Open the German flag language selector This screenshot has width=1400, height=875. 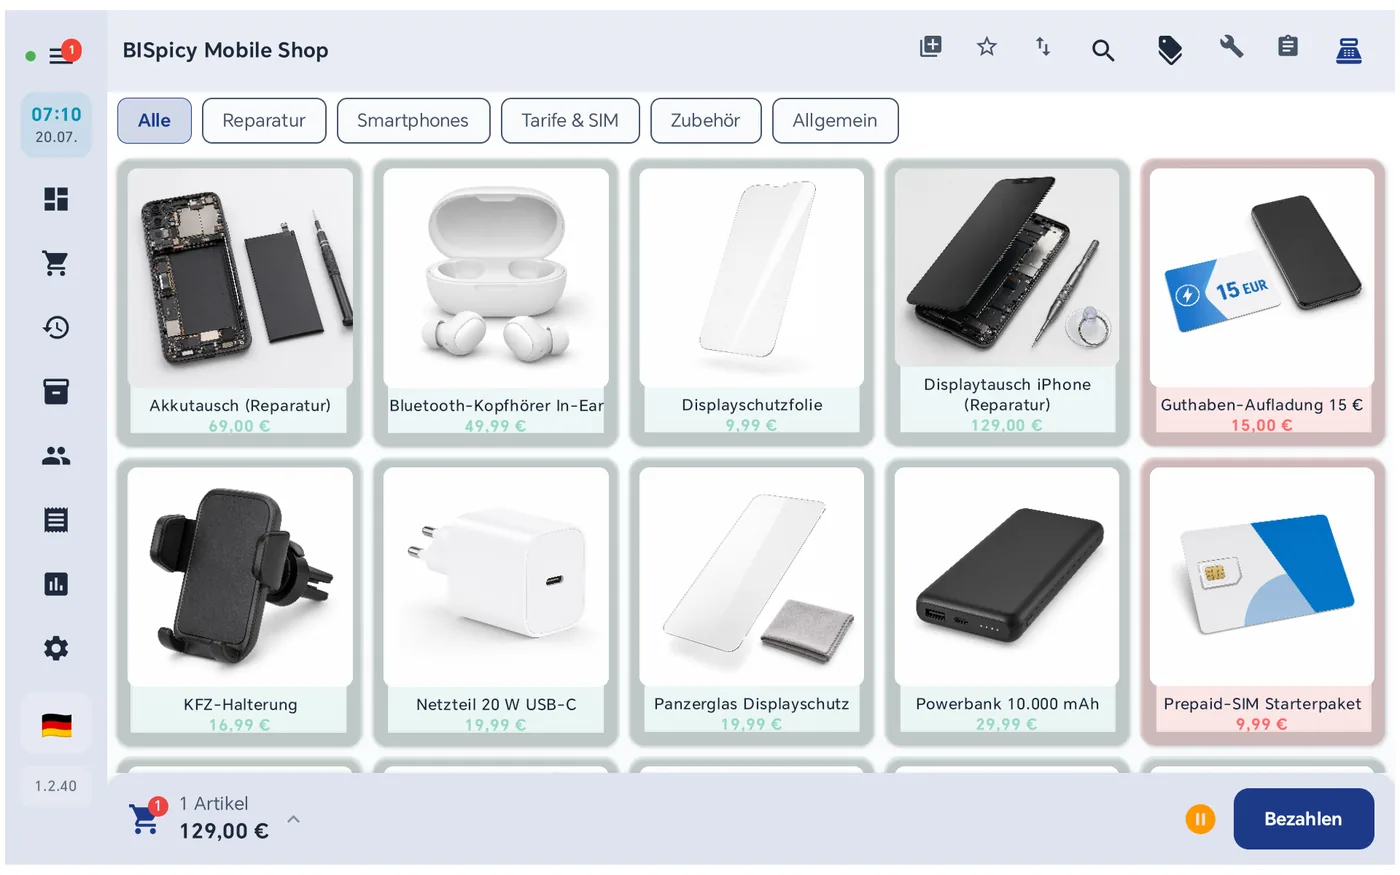pyautogui.click(x=56, y=725)
